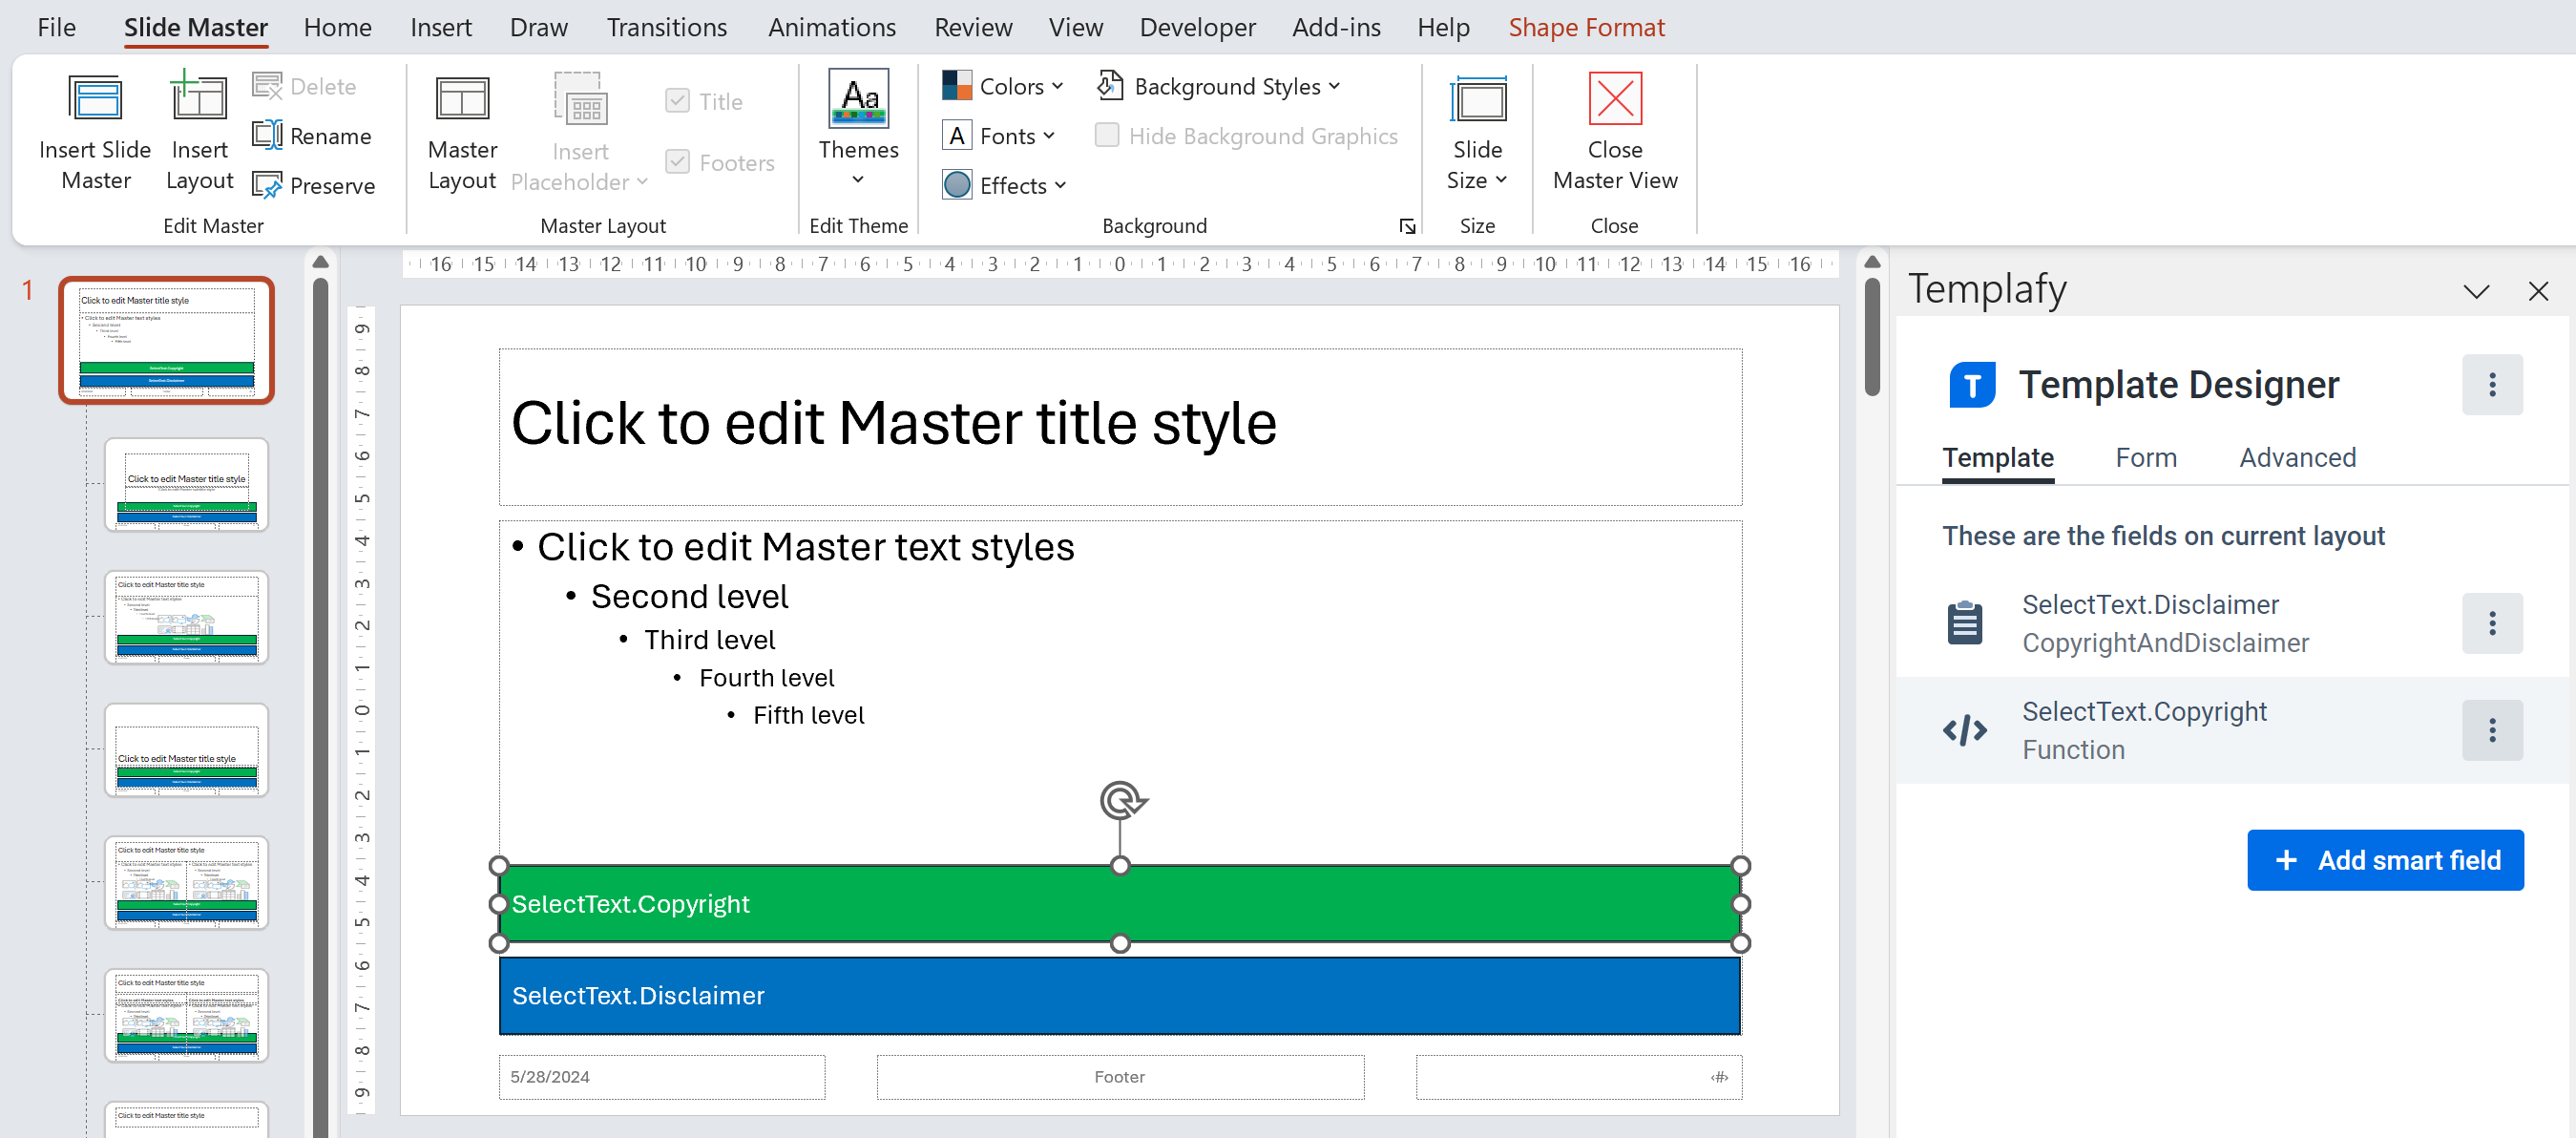The height and width of the screenshot is (1138, 2576).
Task: Open the Background group dialog launcher
Action: click(1406, 226)
